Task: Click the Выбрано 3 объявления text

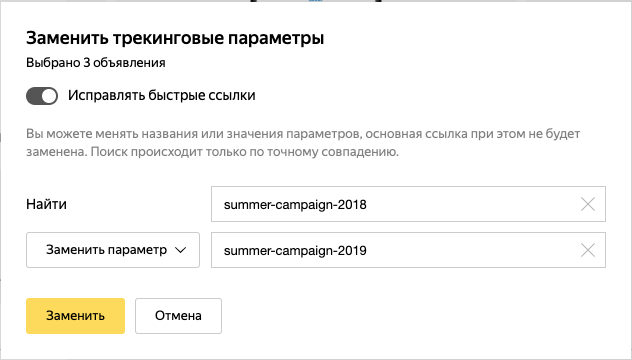Action: pos(96,63)
